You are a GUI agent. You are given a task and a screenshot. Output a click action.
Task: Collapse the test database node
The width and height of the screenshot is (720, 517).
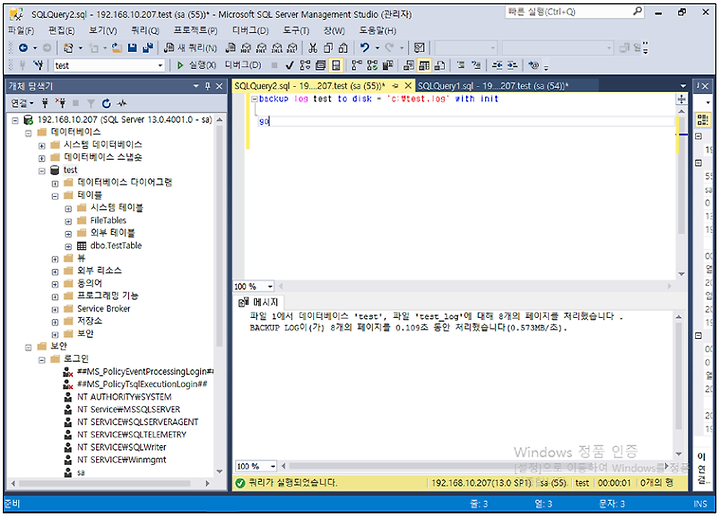click(x=42, y=171)
